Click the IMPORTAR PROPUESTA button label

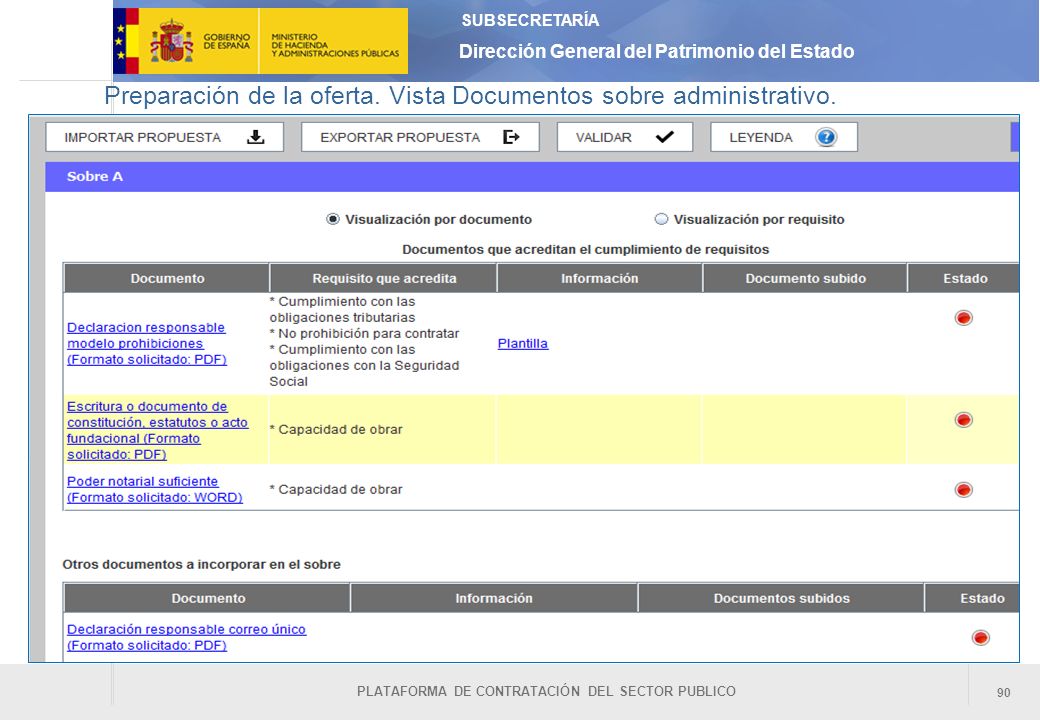pos(143,137)
